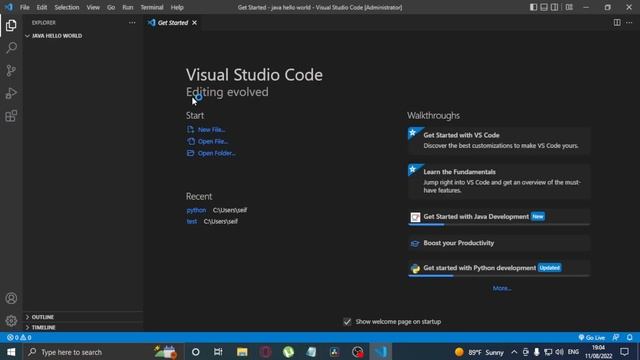This screenshot has height=360, width=640.
Task: Open the View menu
Action: [93, 7]
